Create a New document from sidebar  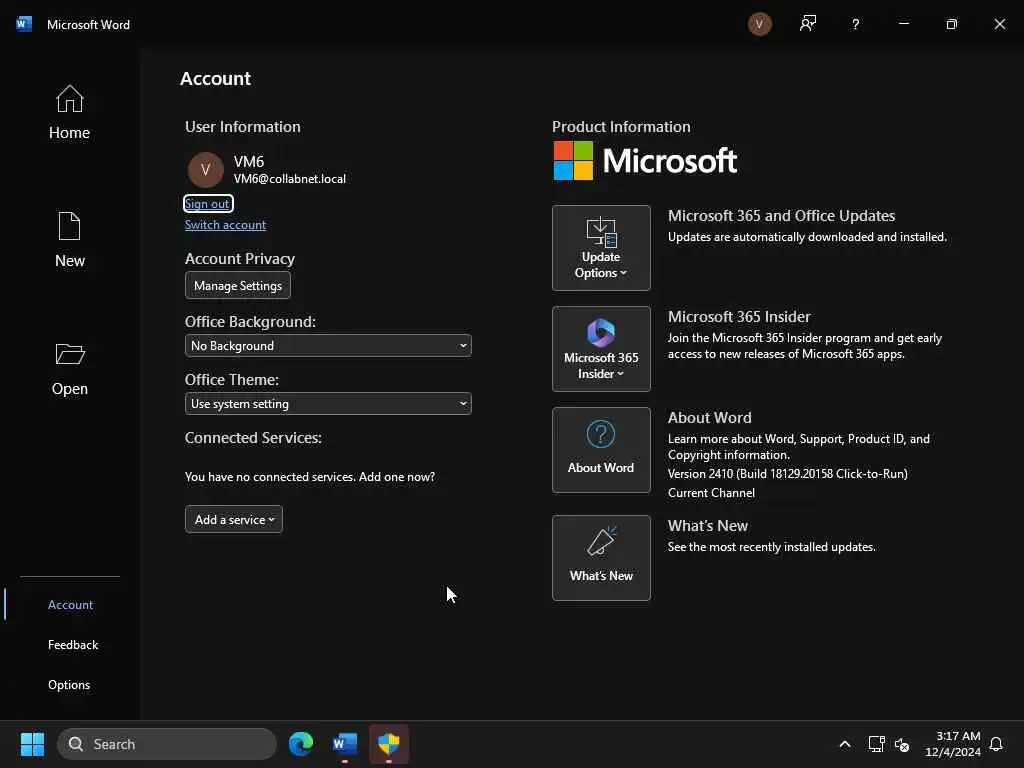click(x=69, y=240)
